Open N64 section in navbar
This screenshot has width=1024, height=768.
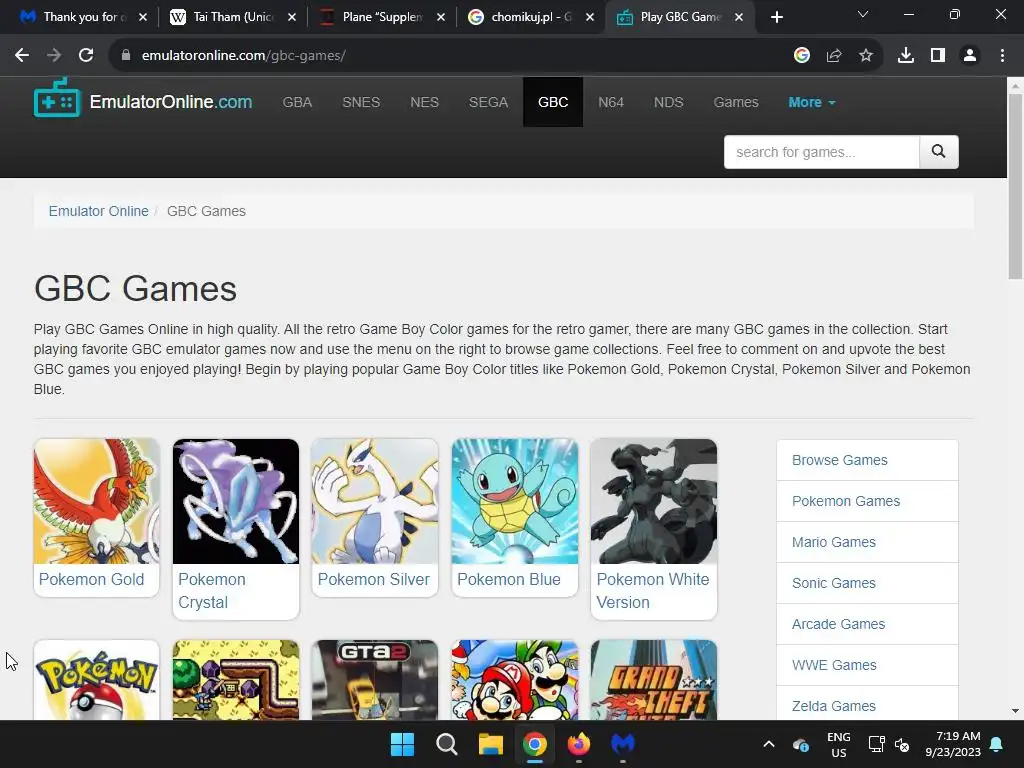click(611, 103)
